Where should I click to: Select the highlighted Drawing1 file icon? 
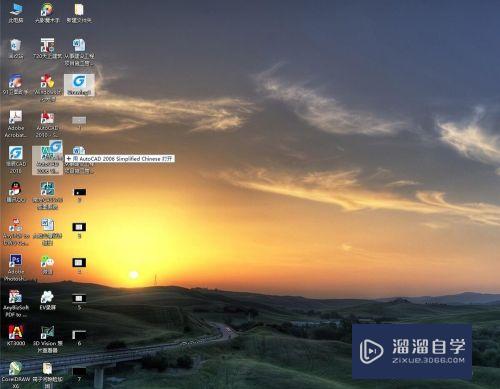79,85
